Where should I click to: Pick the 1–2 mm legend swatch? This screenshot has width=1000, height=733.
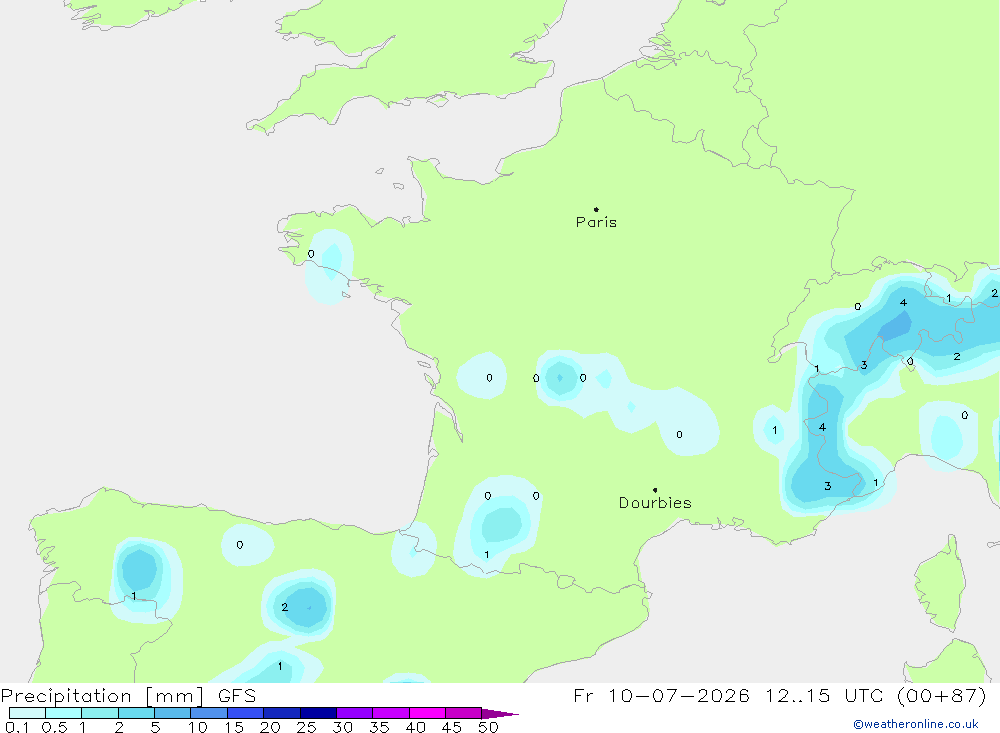click(x=100, y=713)
